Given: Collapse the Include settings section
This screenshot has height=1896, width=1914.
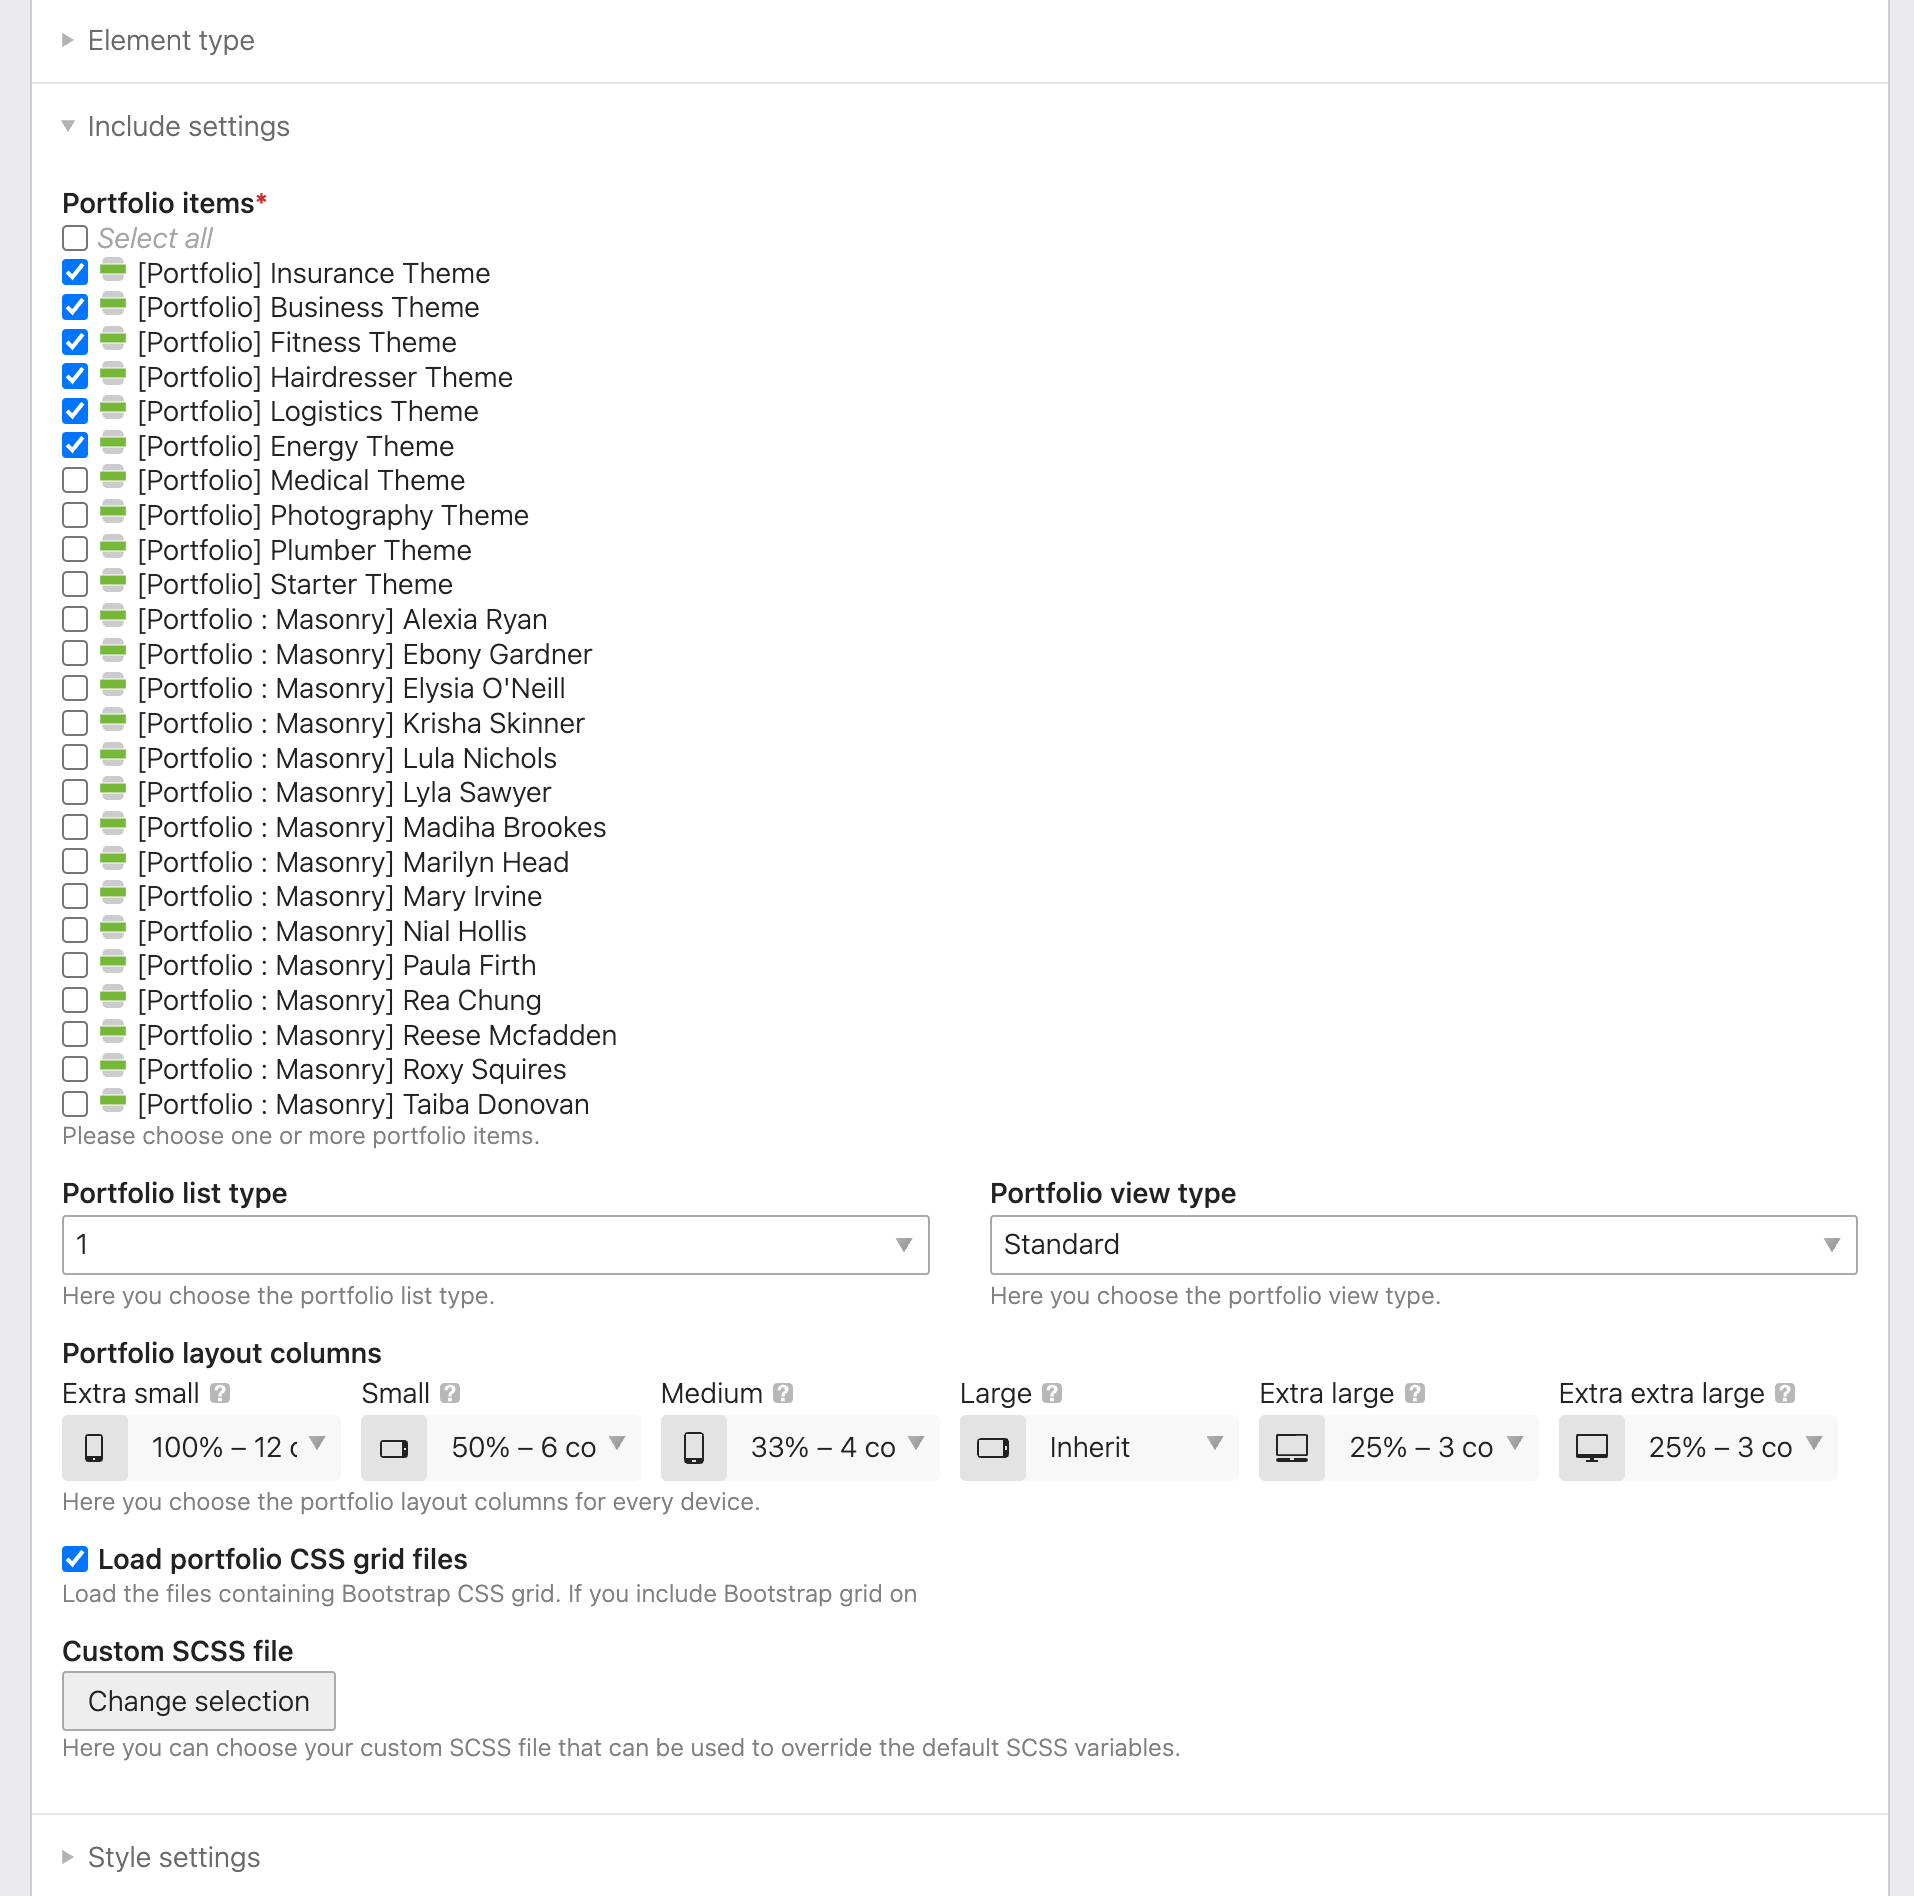Looking at the screenshot, I should coord(188,126).
